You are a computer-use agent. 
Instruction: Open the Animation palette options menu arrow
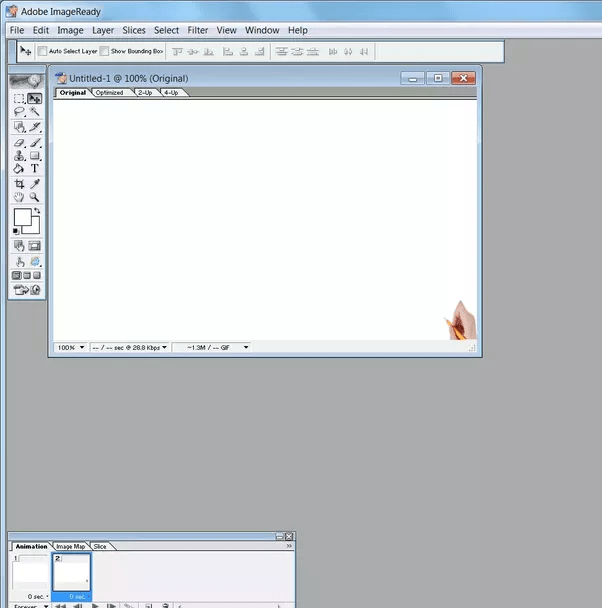(289, 546)
